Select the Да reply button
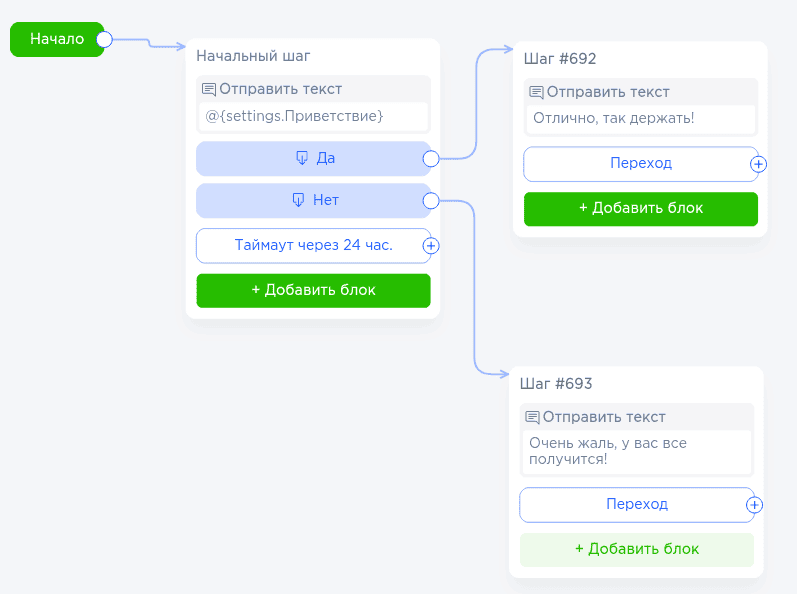 pos(313,158)
